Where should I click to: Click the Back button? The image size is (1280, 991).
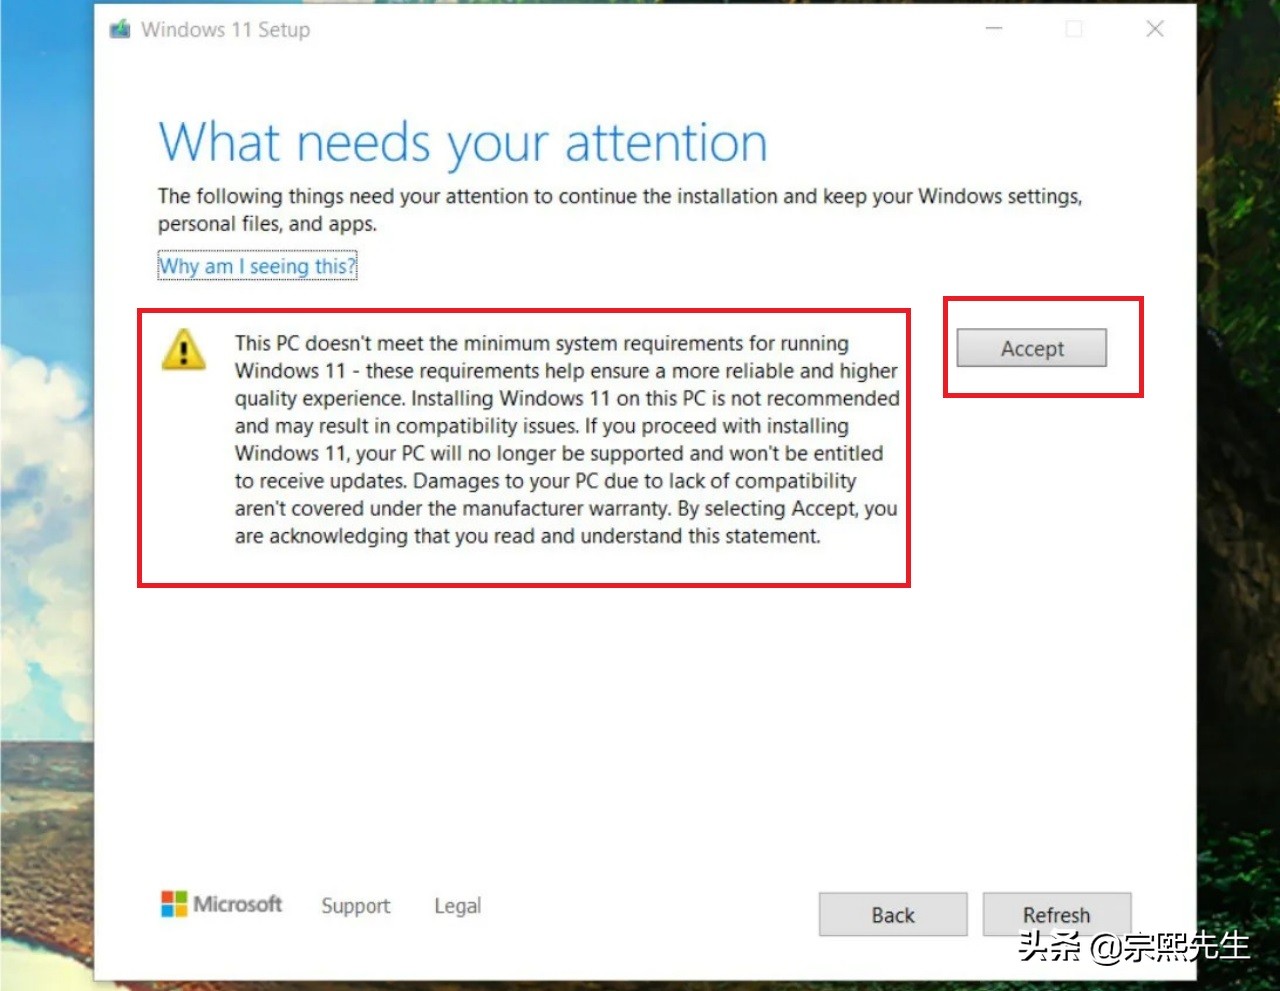892,914
